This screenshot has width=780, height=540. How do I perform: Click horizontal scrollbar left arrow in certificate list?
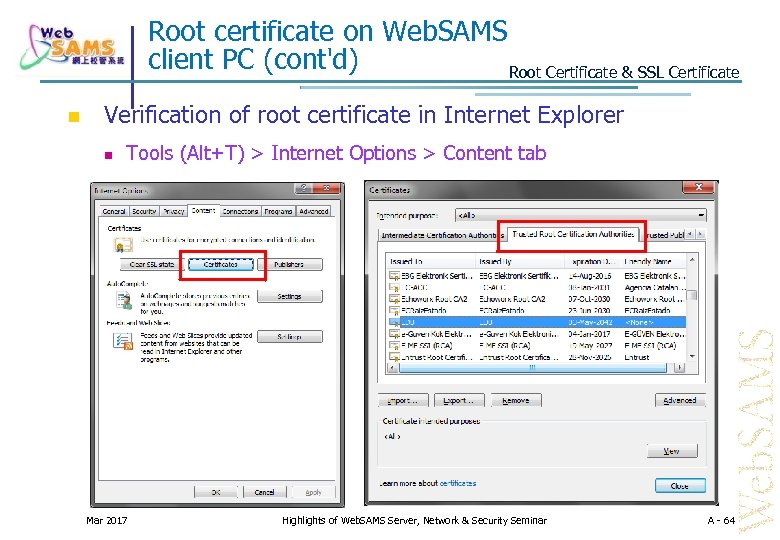393,367
